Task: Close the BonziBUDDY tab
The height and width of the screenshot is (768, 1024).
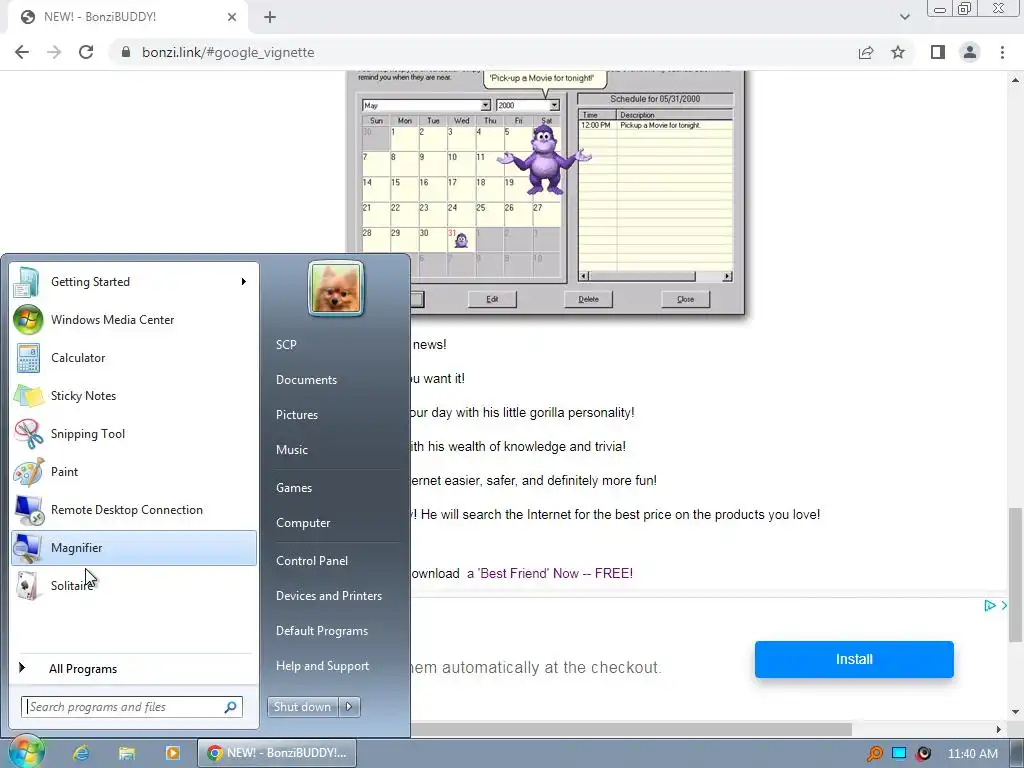Action: 232,17
